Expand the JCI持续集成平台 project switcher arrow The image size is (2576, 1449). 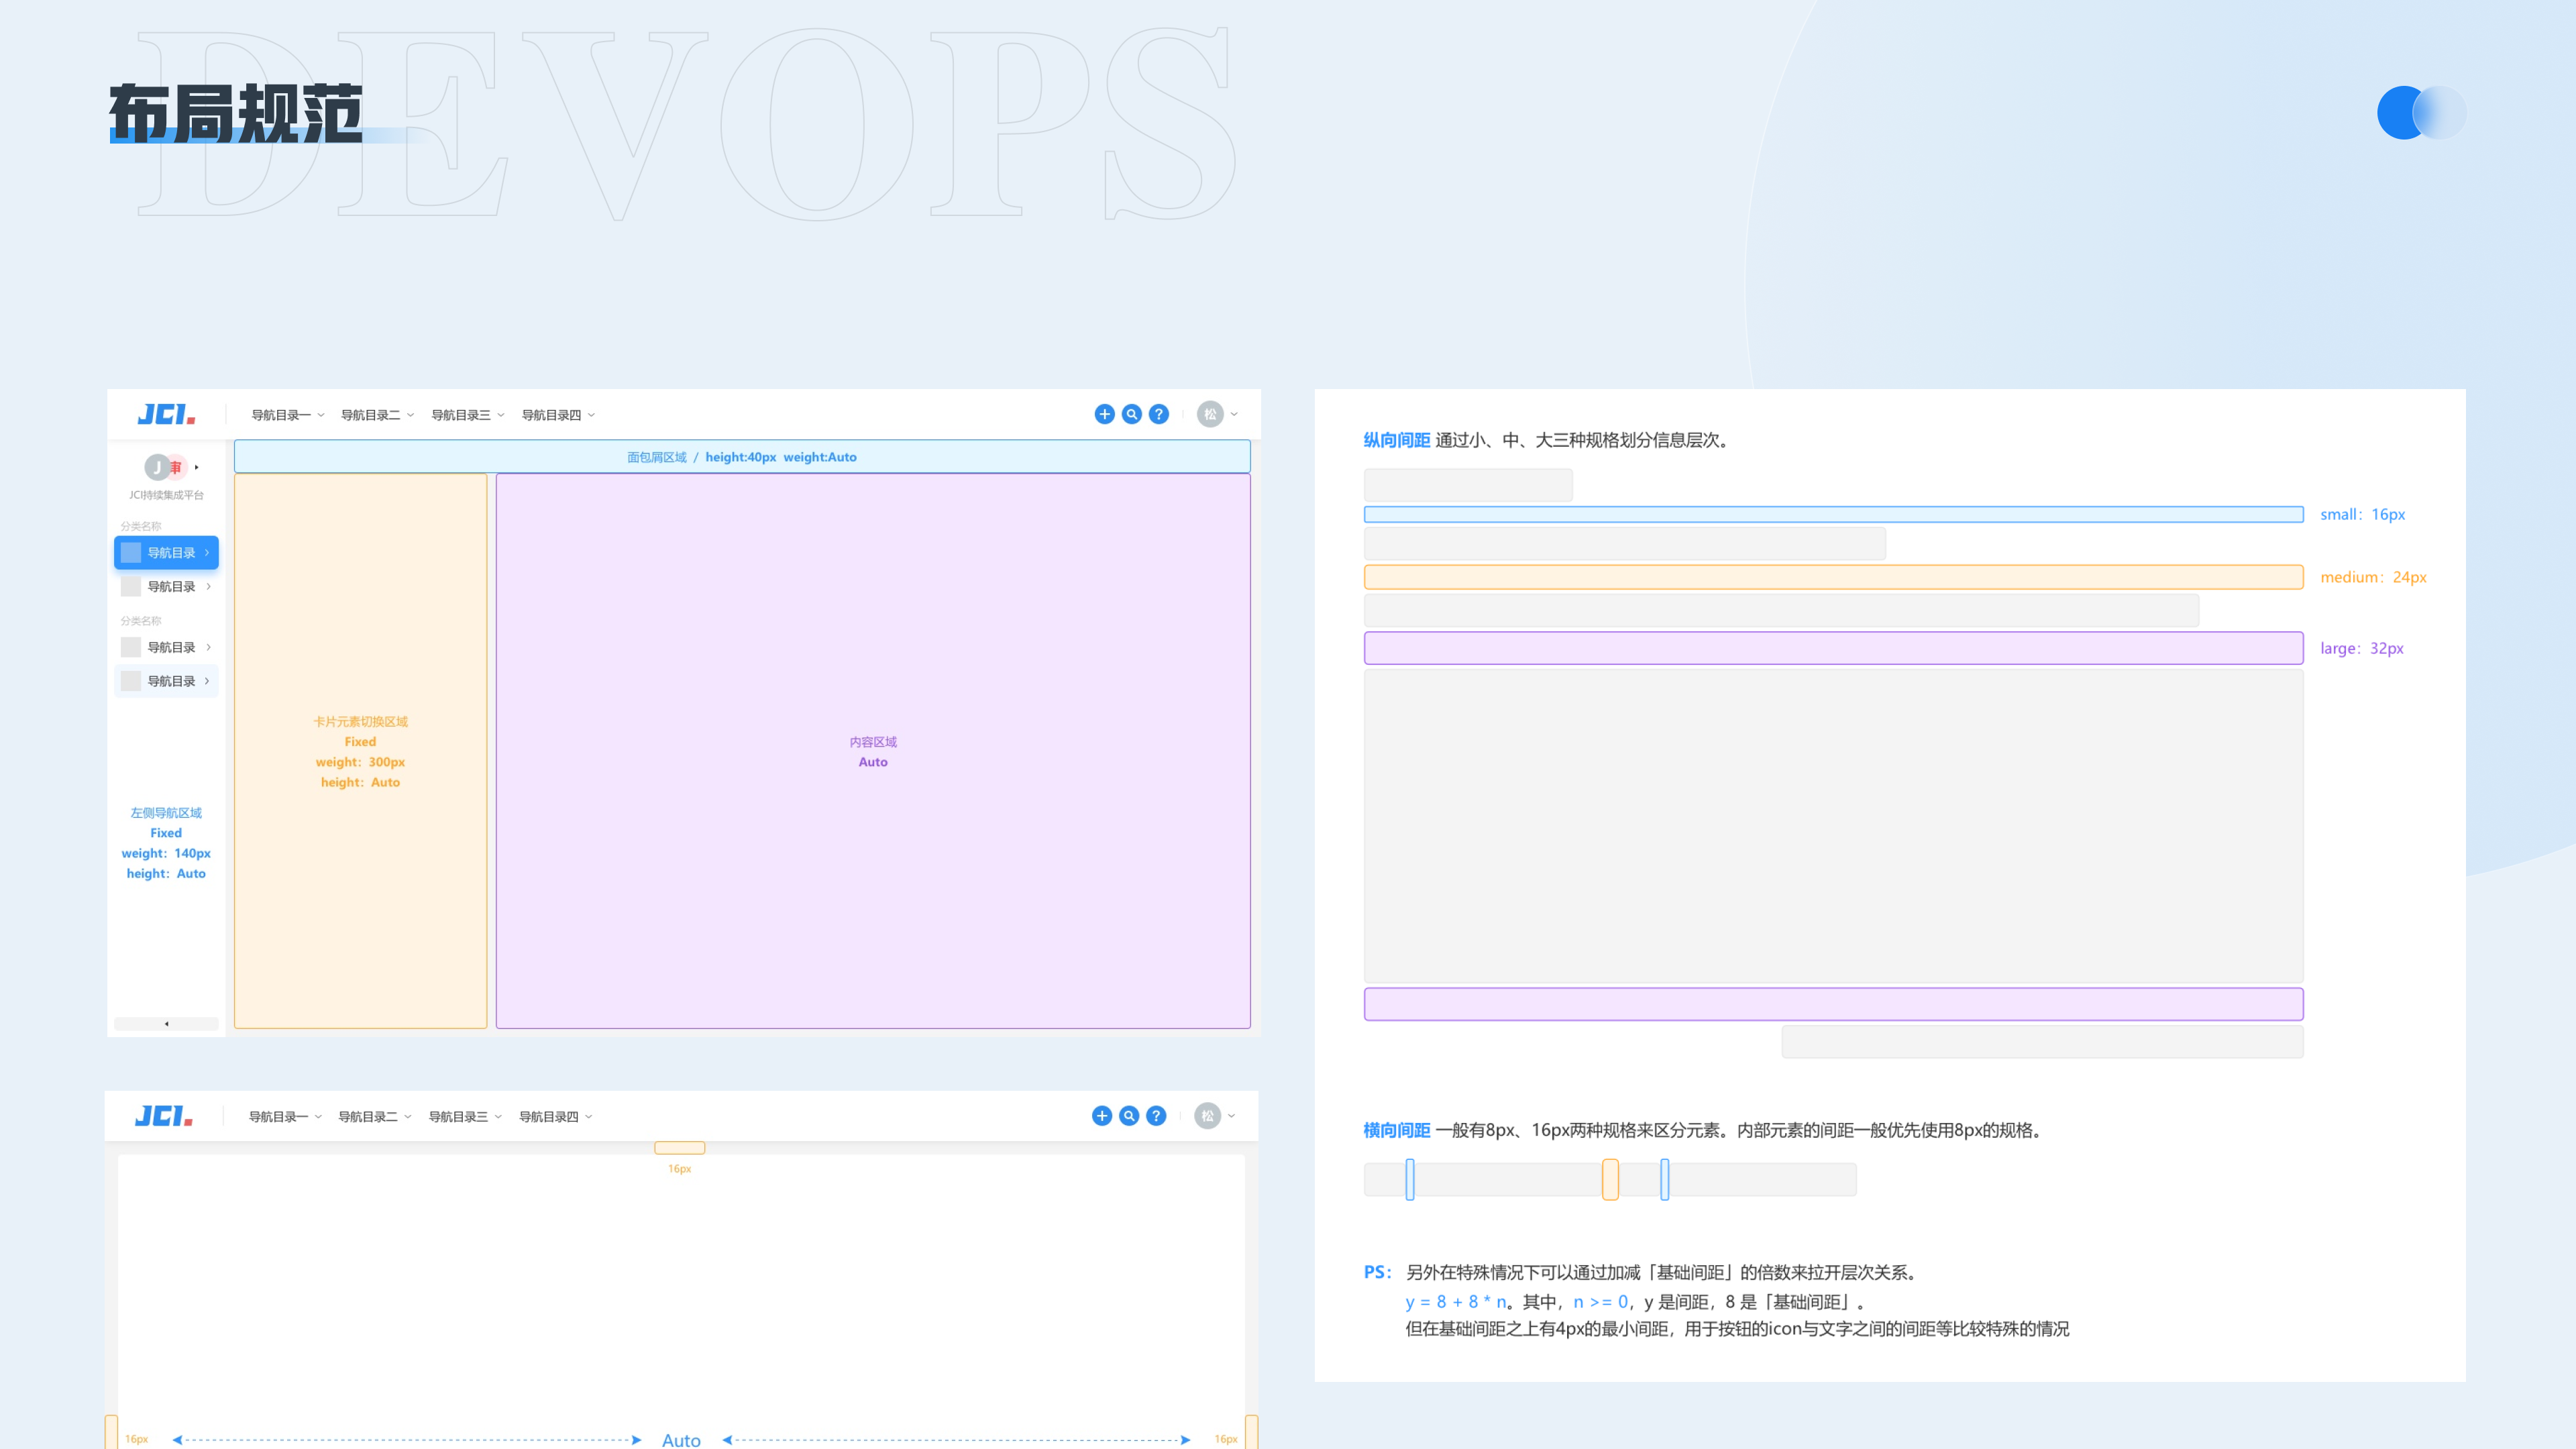point(197,467)
